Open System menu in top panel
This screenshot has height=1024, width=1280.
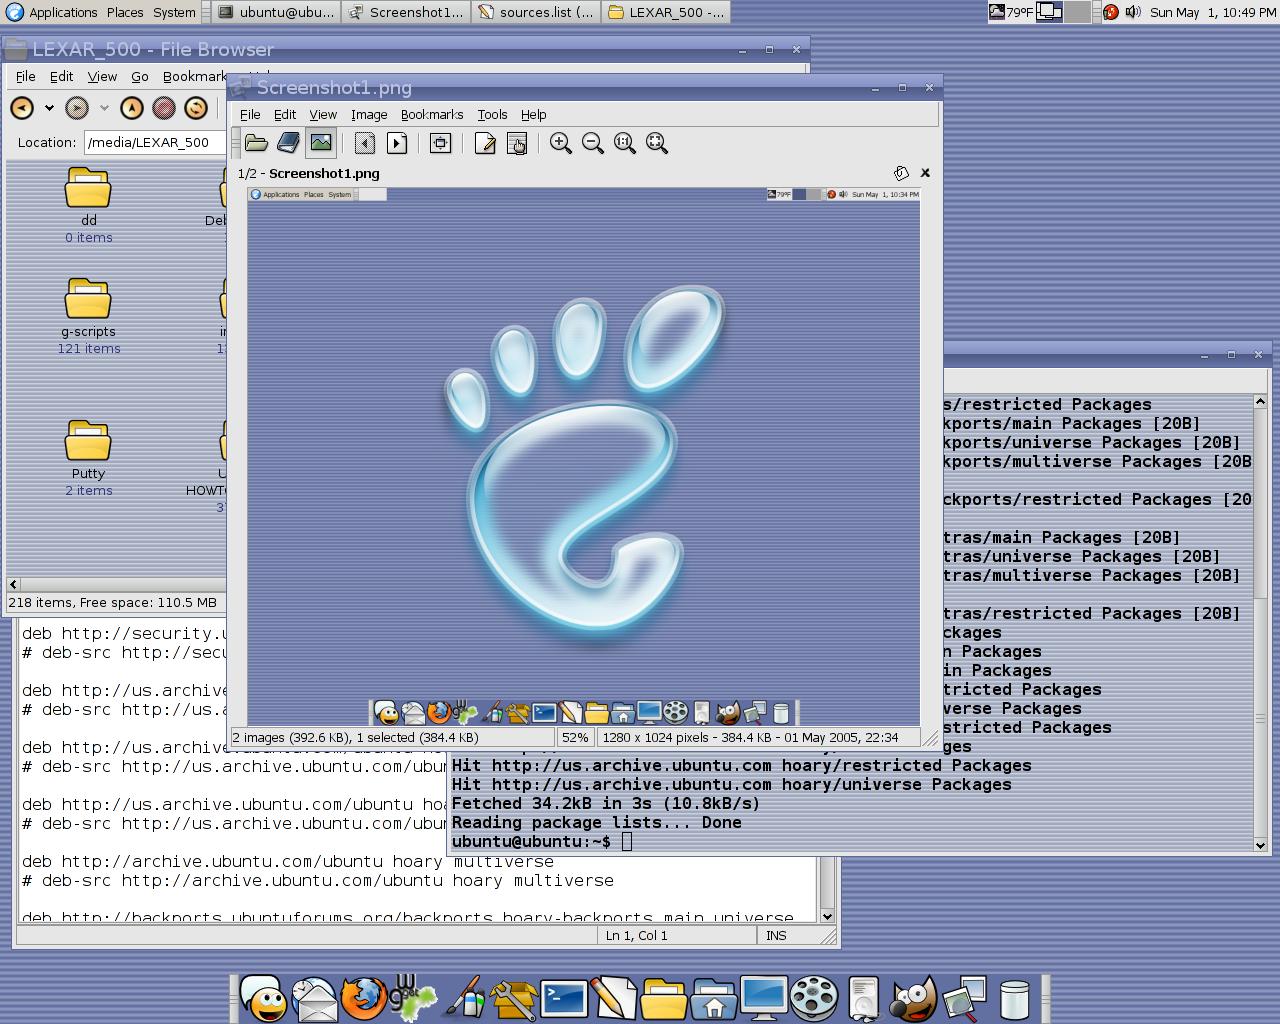point(174,12)
